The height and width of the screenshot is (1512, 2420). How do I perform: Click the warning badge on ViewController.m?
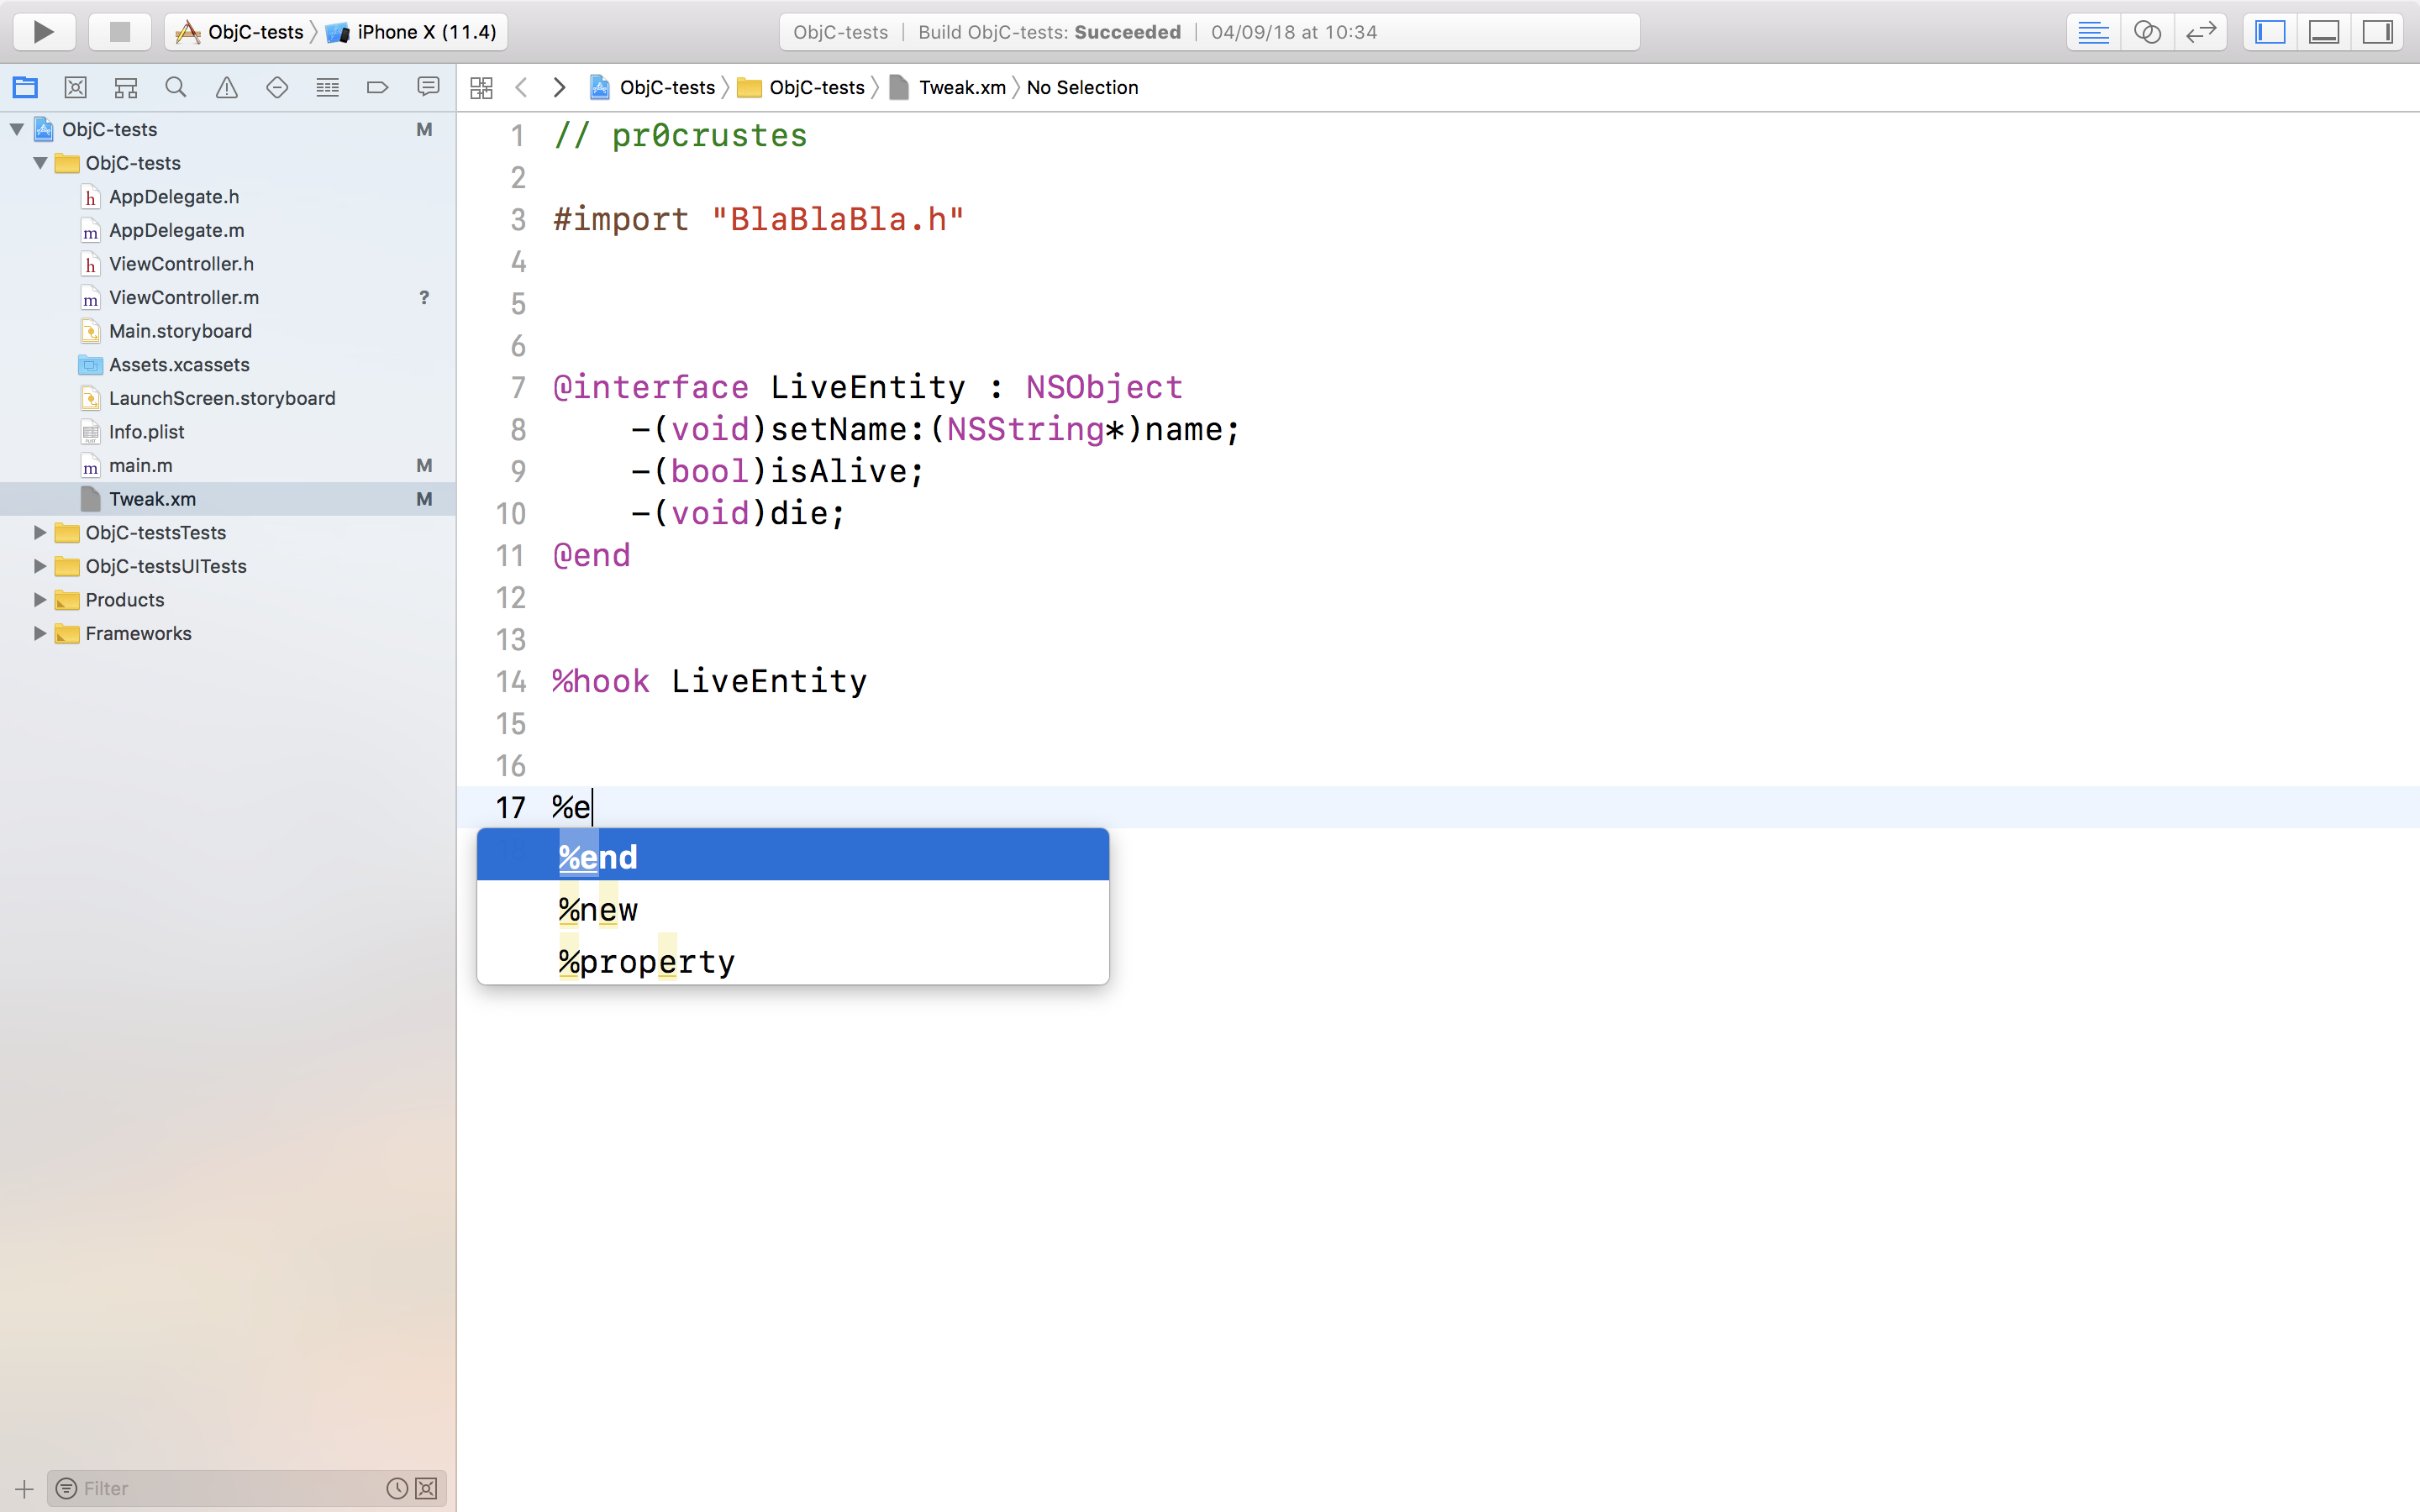(x=425, y=297)
